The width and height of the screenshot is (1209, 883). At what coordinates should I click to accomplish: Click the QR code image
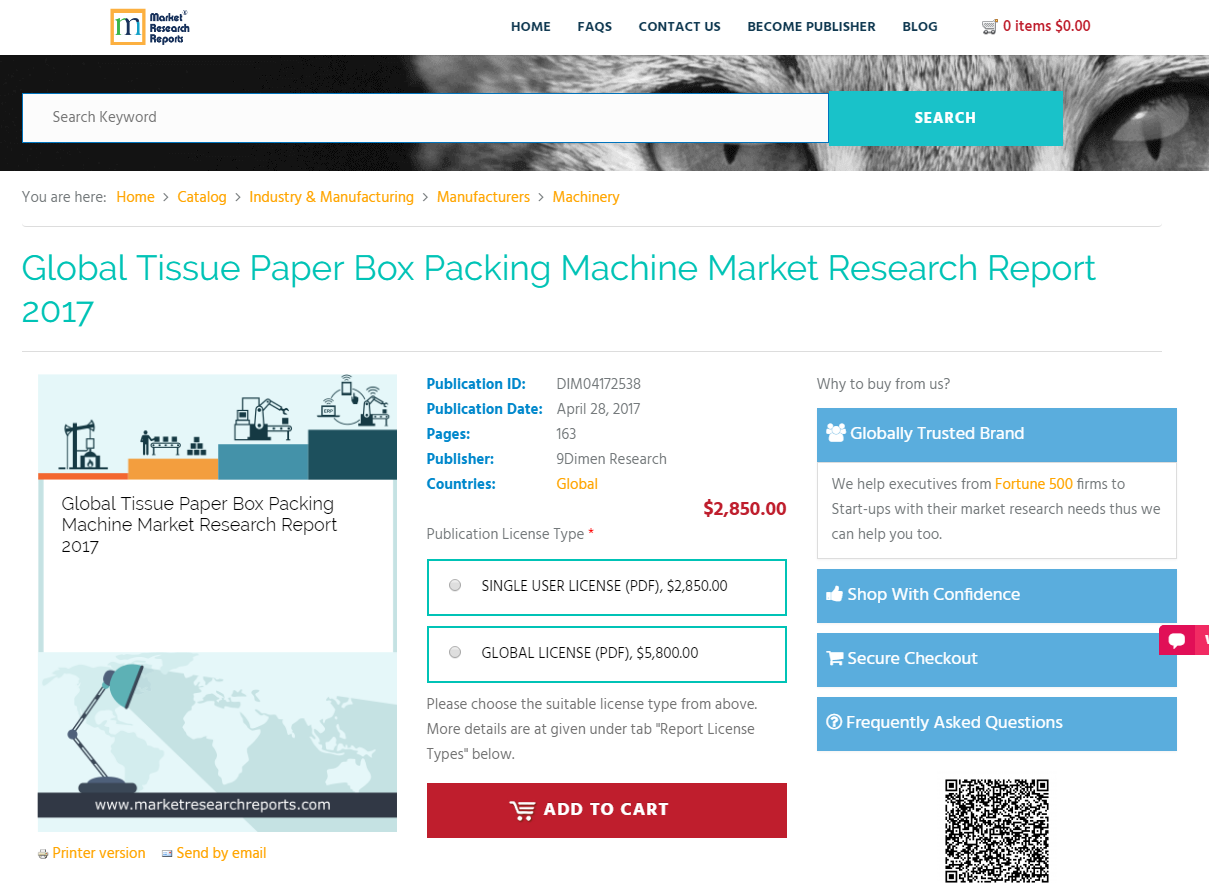pos(997,830)
